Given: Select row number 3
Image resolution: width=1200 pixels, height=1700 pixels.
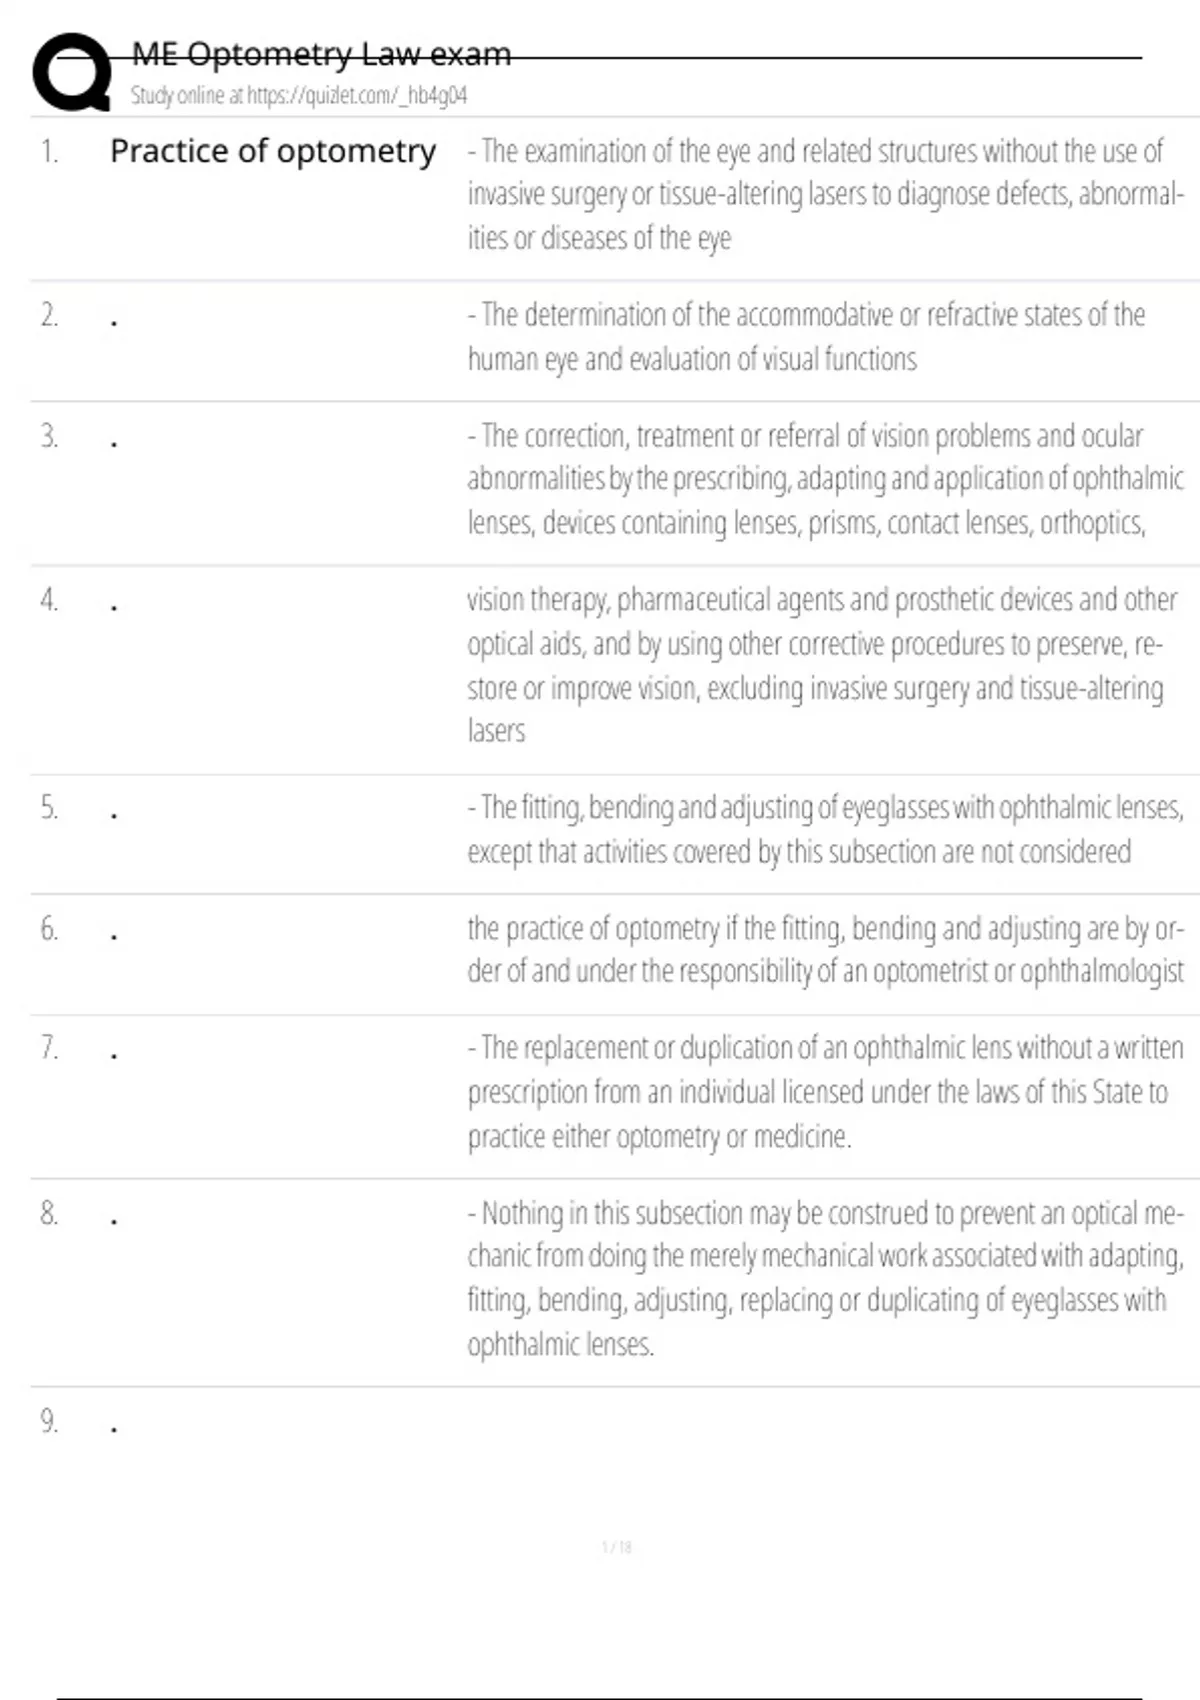Looking at the screenshot, I should coord(49,436).
